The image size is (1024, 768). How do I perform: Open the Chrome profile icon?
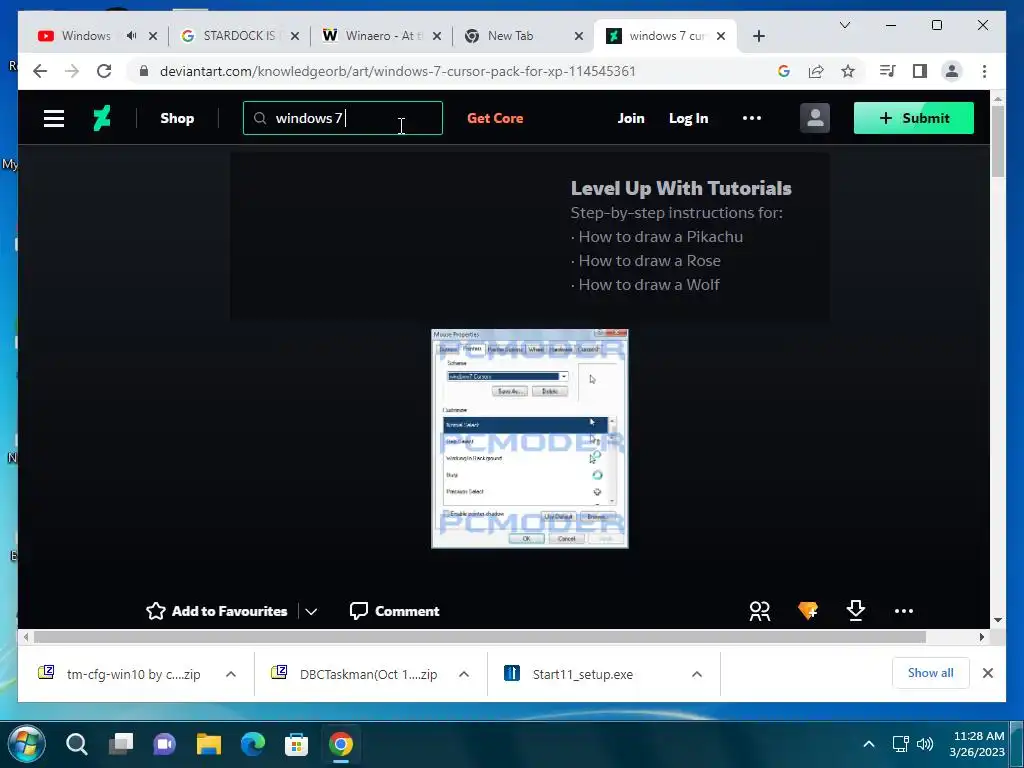click(x=952, y=71)
